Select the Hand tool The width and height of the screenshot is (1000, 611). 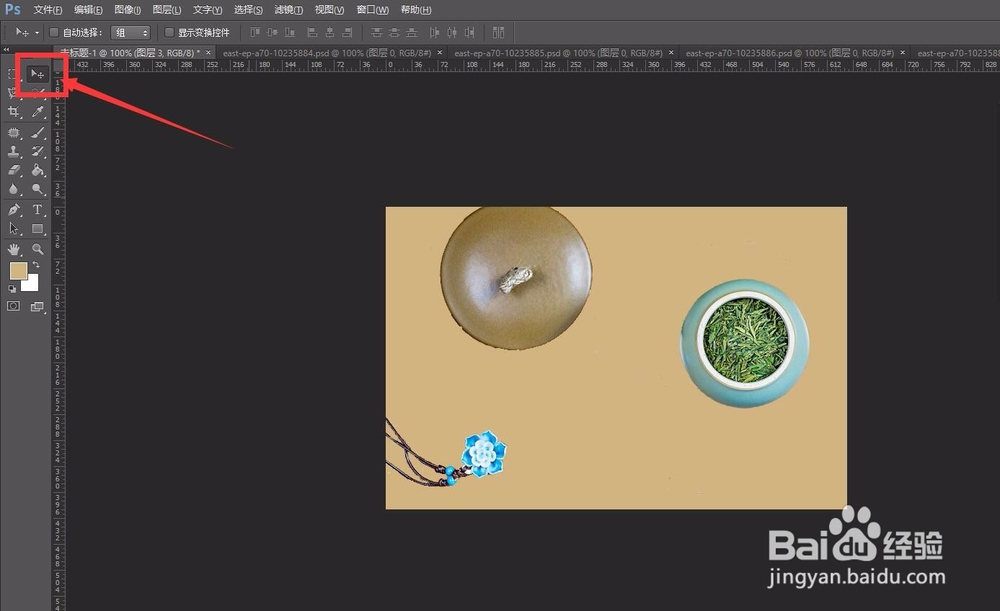13,249
